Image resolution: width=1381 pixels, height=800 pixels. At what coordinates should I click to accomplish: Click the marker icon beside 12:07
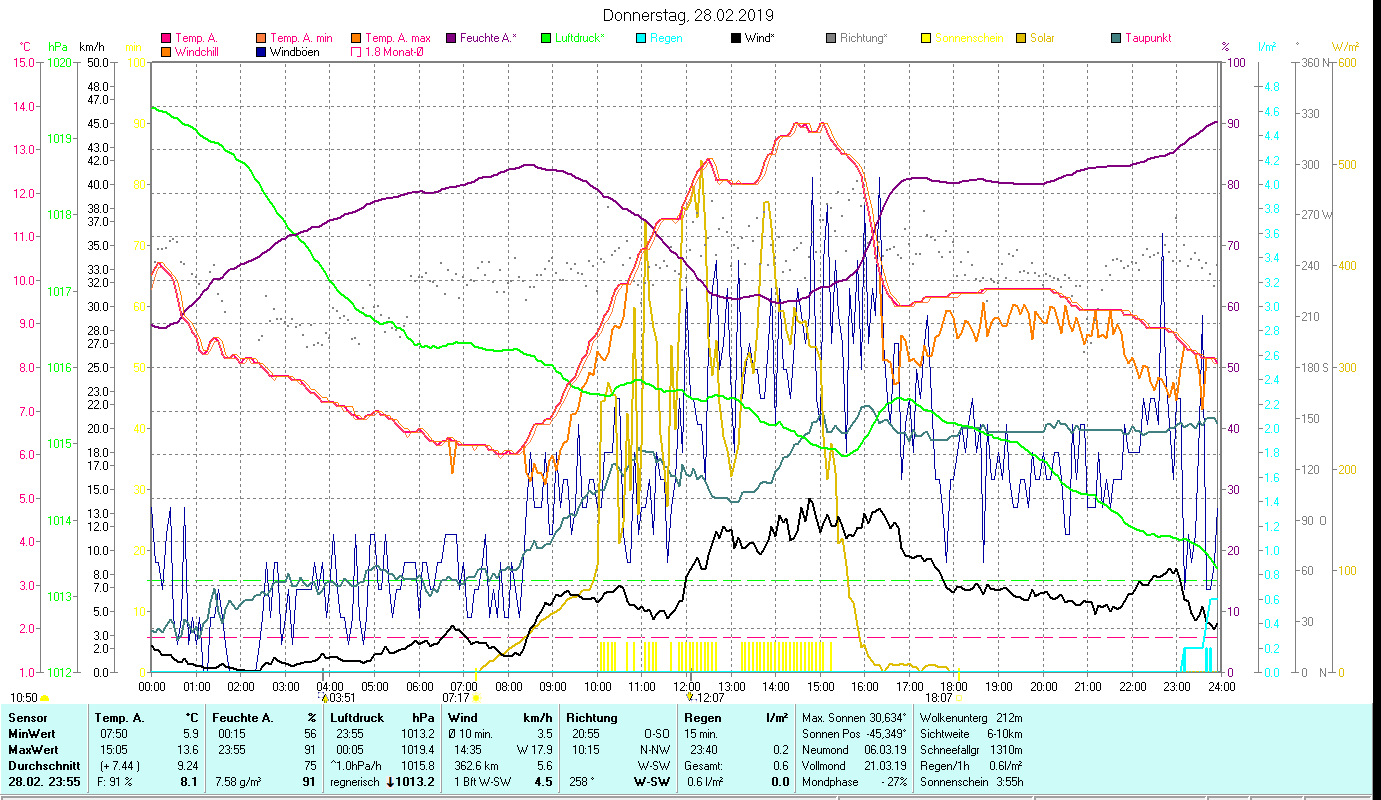click(x=689, y=697)
